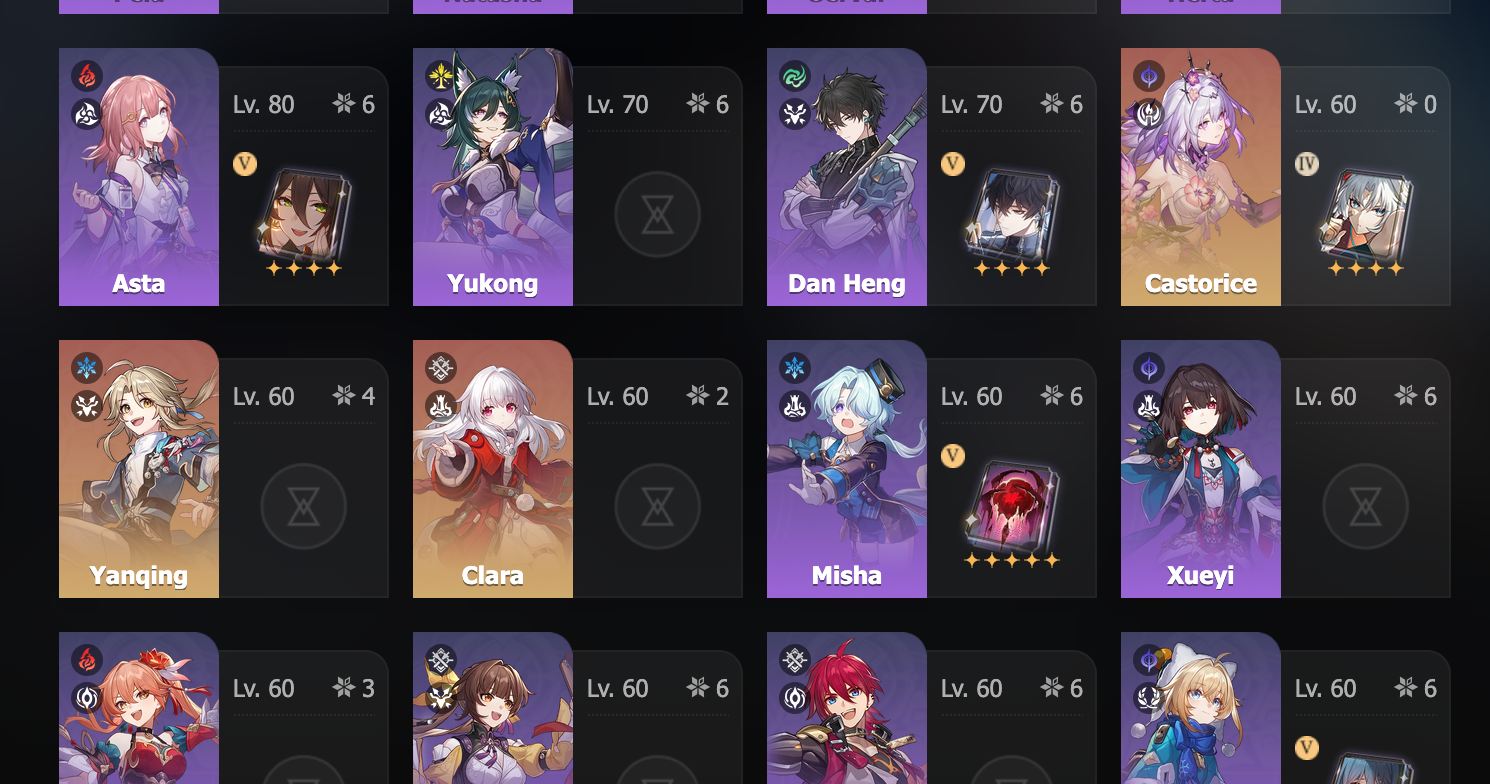
Task: Open Misha's red light cone thumbnail
Action: 1012,505
